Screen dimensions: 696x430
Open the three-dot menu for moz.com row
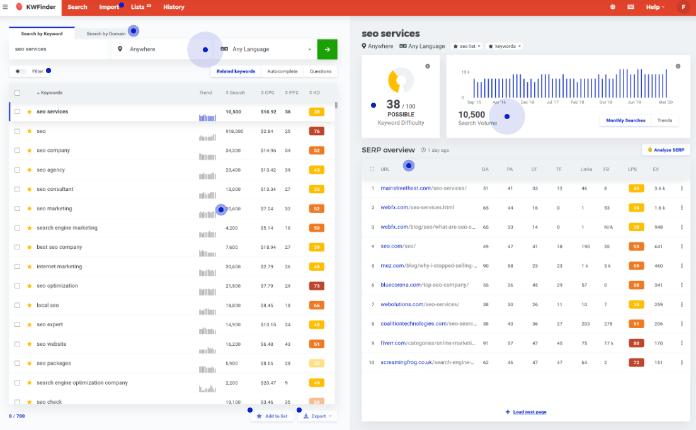(682, 266)
